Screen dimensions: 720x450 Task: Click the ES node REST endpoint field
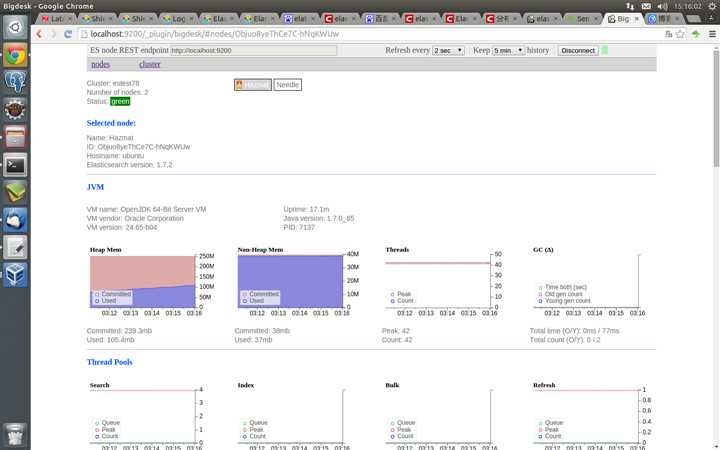(x=253, y=51)
